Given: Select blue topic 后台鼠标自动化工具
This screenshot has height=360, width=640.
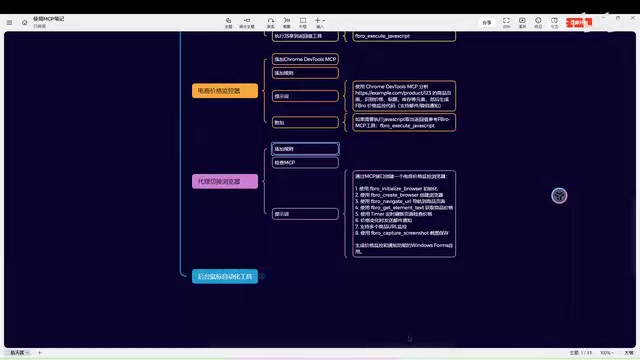Looking at the screenshot, I should (x=225, y=276).
